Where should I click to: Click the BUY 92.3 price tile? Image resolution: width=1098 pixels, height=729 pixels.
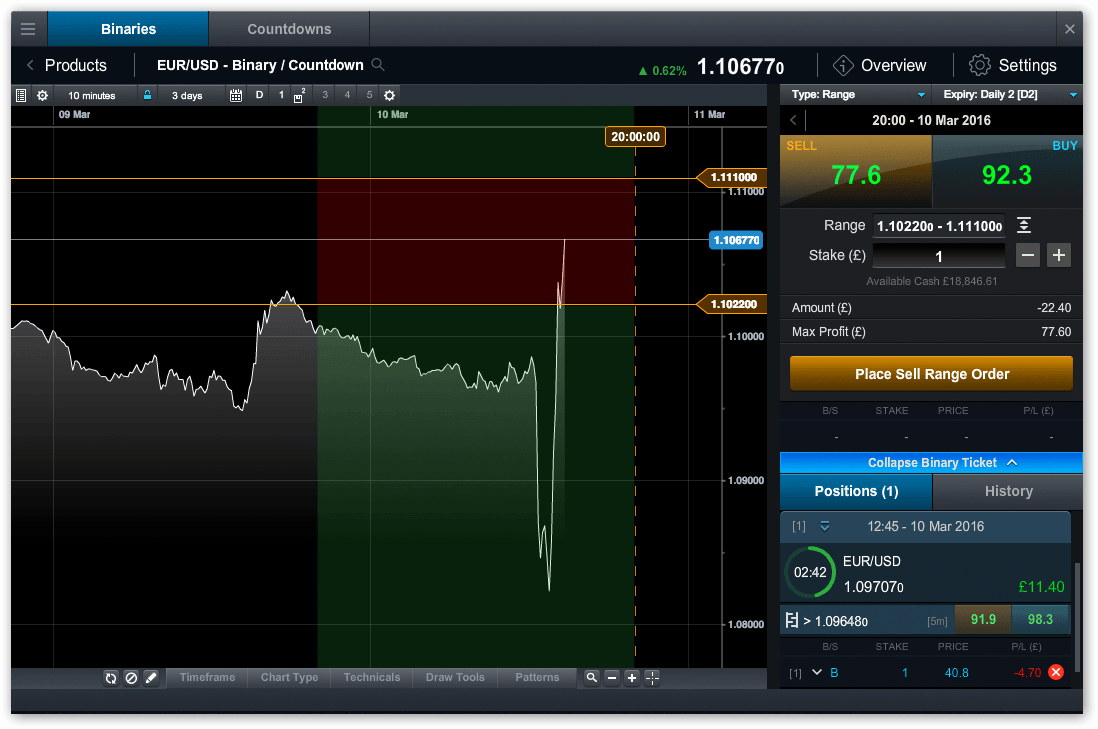tap(1007, 171)
